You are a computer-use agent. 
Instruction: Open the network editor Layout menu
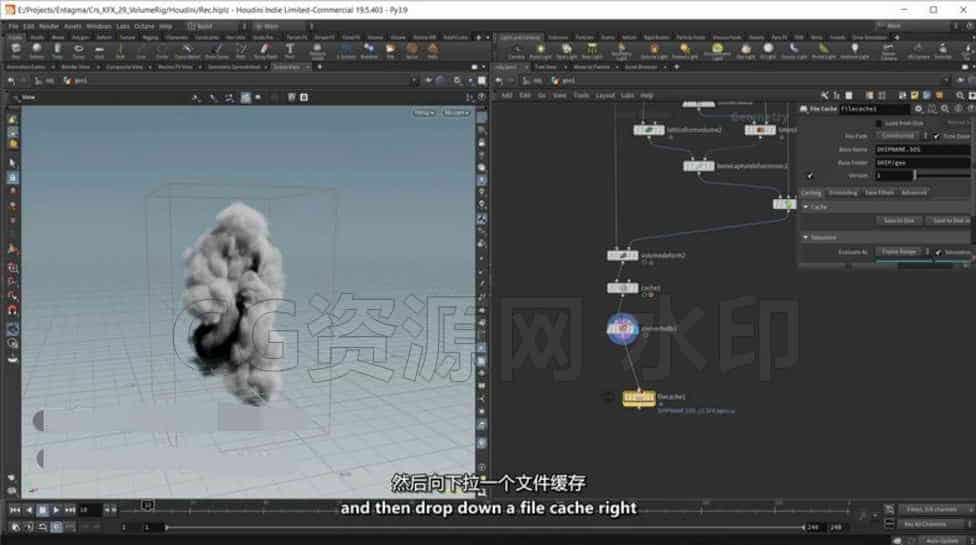tap(604, 95)
